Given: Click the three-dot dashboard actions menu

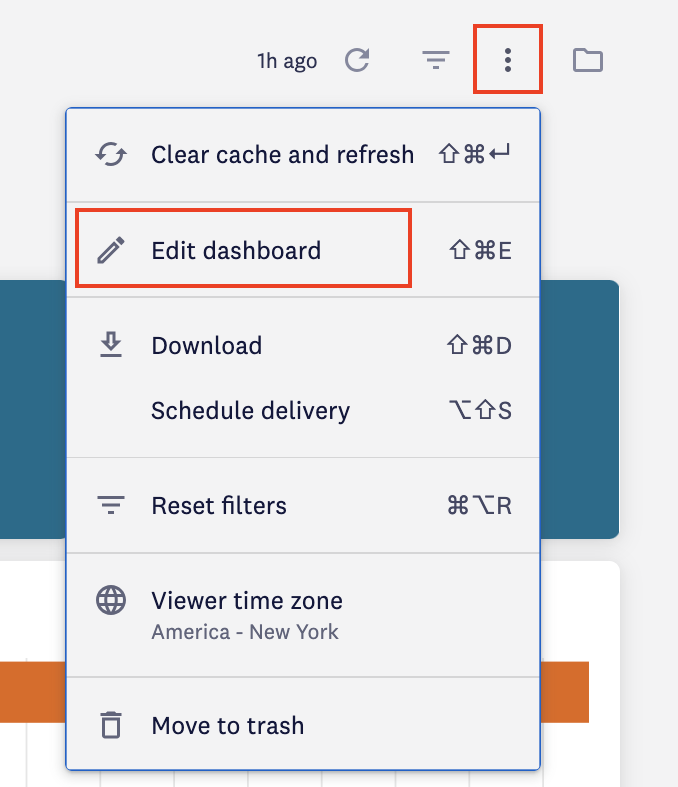Looking at the screenshot, I should tap(508, 61).
